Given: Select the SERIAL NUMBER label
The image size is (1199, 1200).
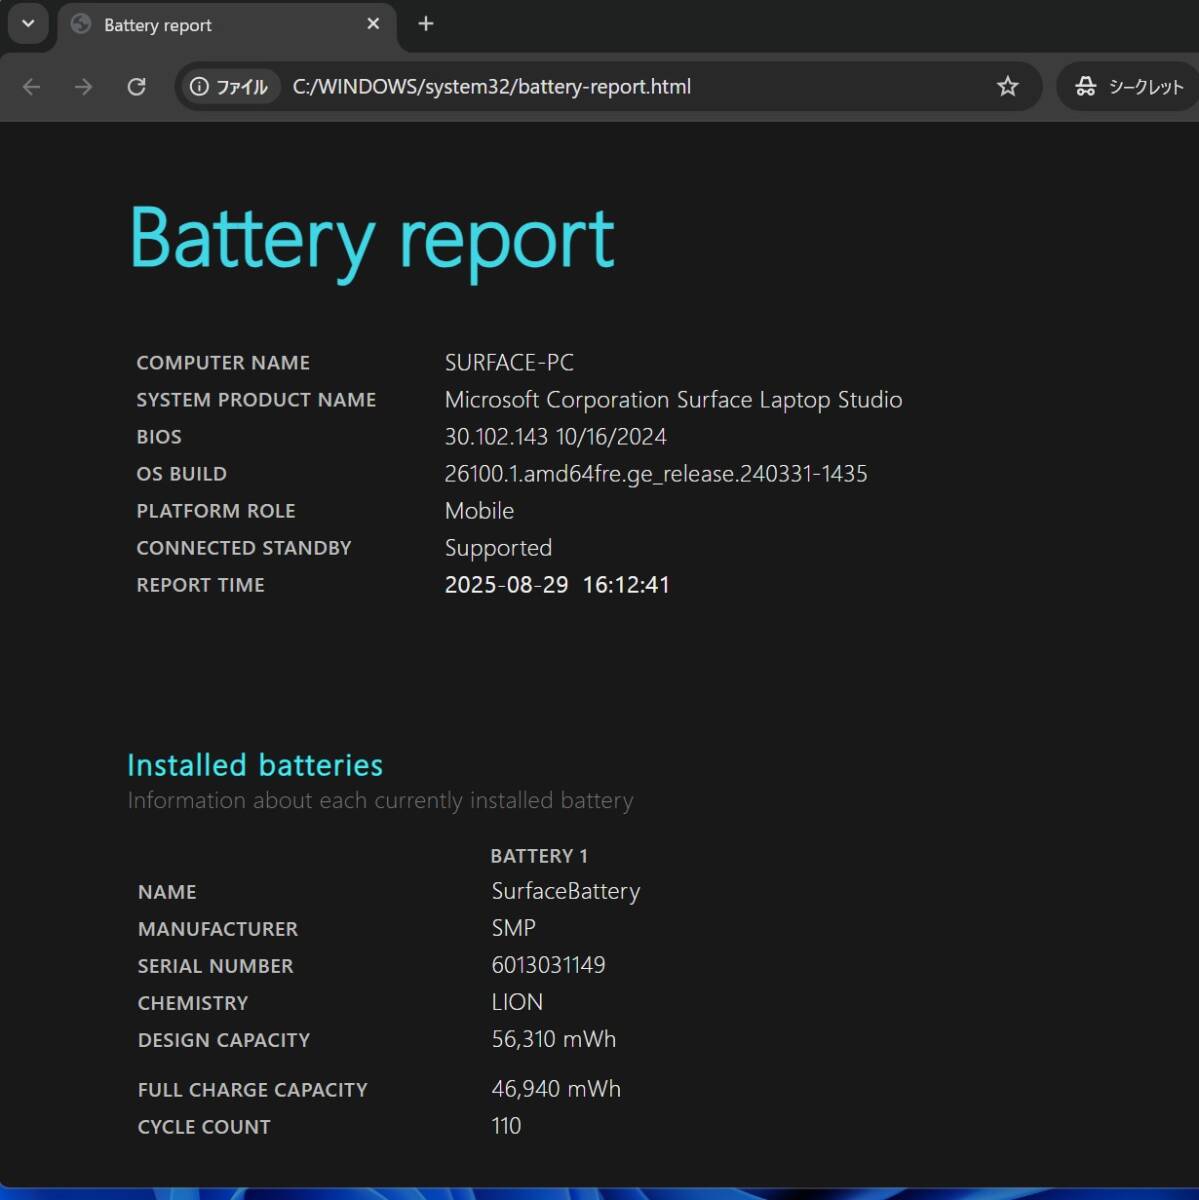Looking at the screenshot, I should pos(216,966).
